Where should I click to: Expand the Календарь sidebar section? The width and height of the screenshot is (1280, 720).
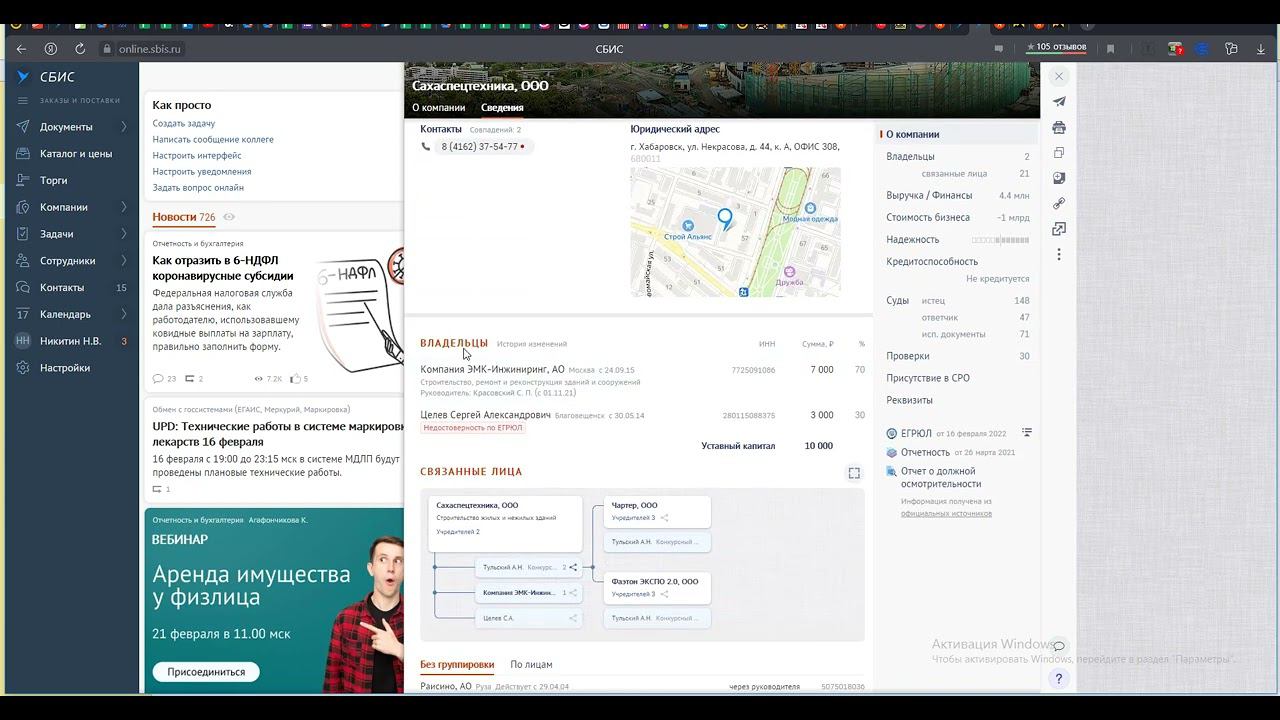[x=124, y=314]
